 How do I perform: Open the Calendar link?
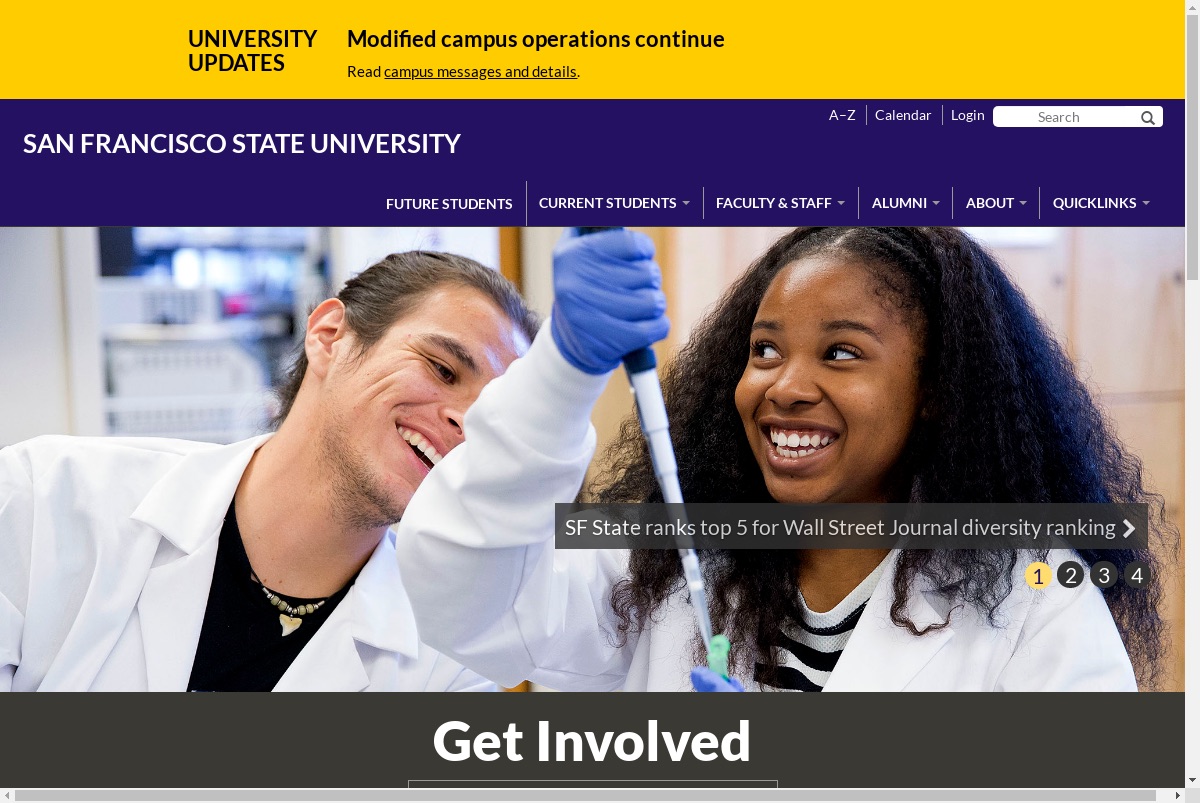[x=903, y=115]
